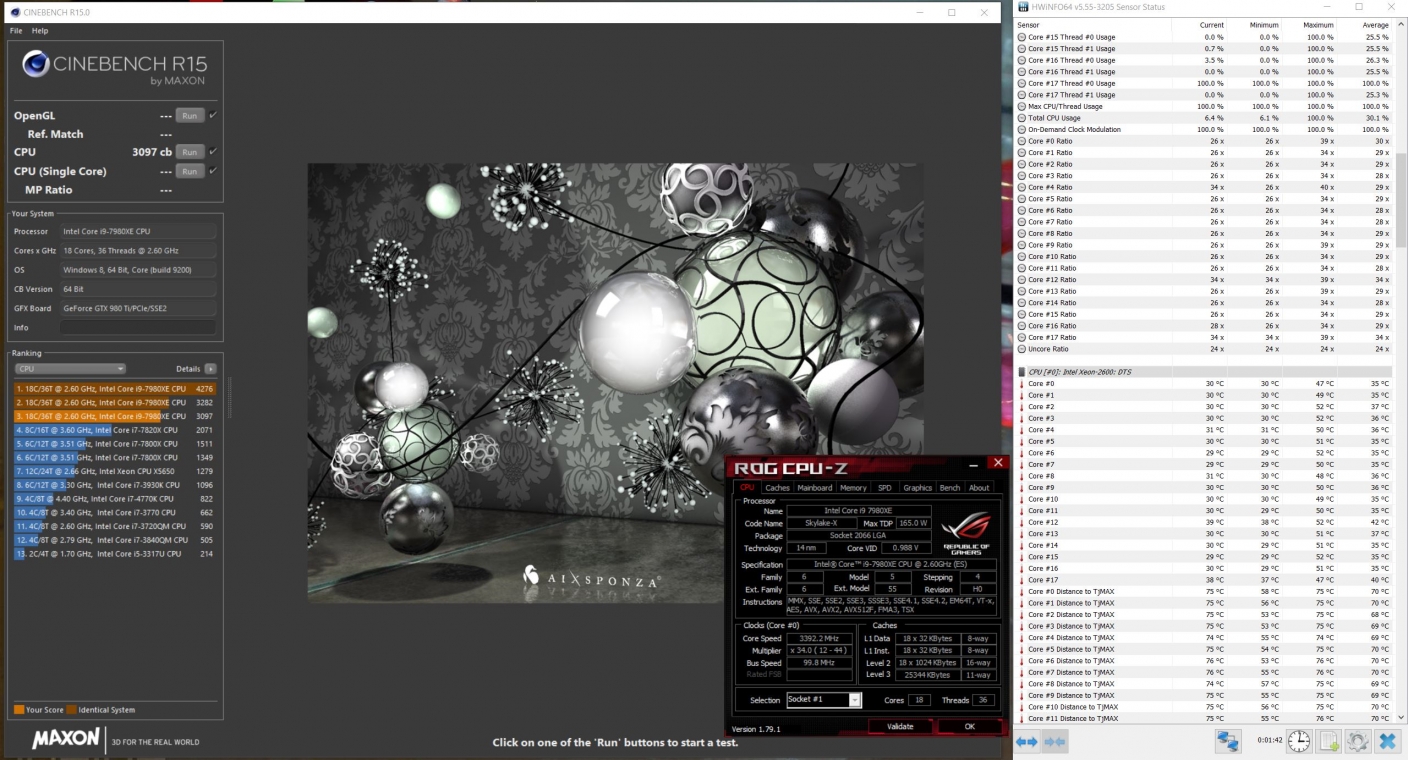Viewport: 1408px width, 760px height.
Task: Select the Max CPU/Thread Usage sensor row
Action: click(x=1204, y=106)
